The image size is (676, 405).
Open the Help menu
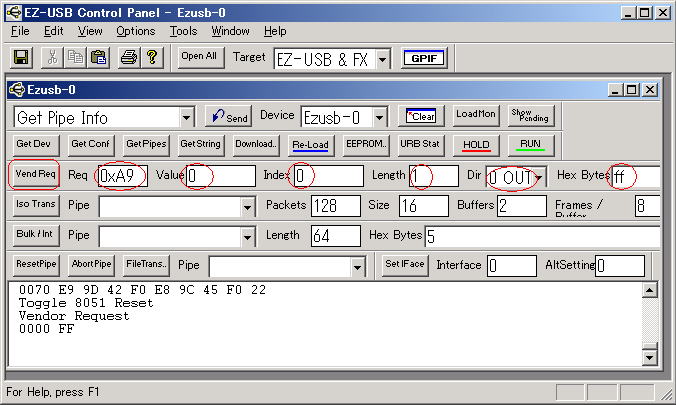275,31
